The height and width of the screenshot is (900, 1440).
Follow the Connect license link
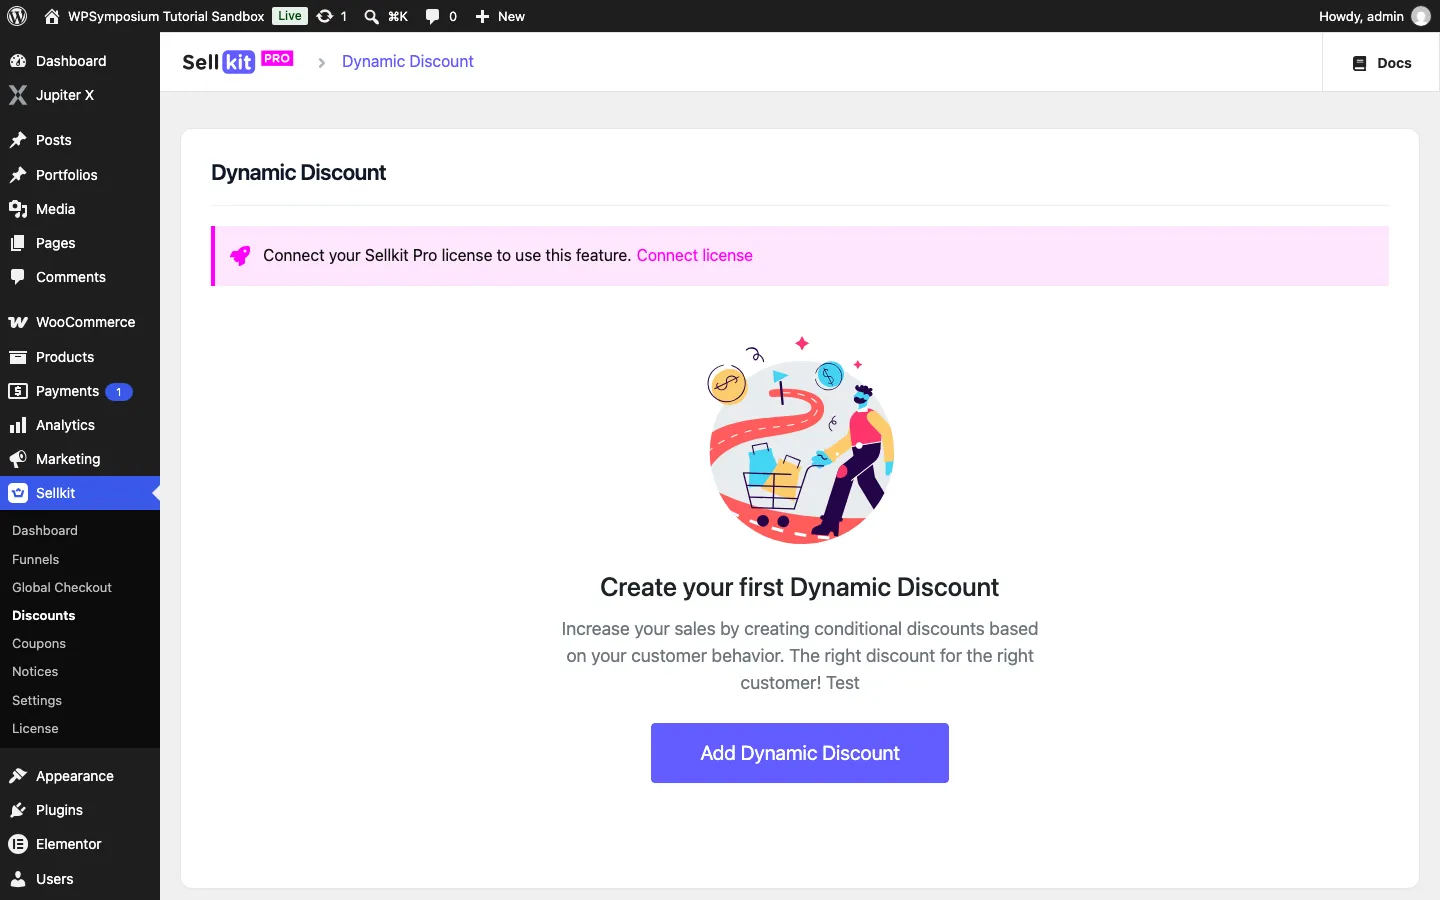694,255
